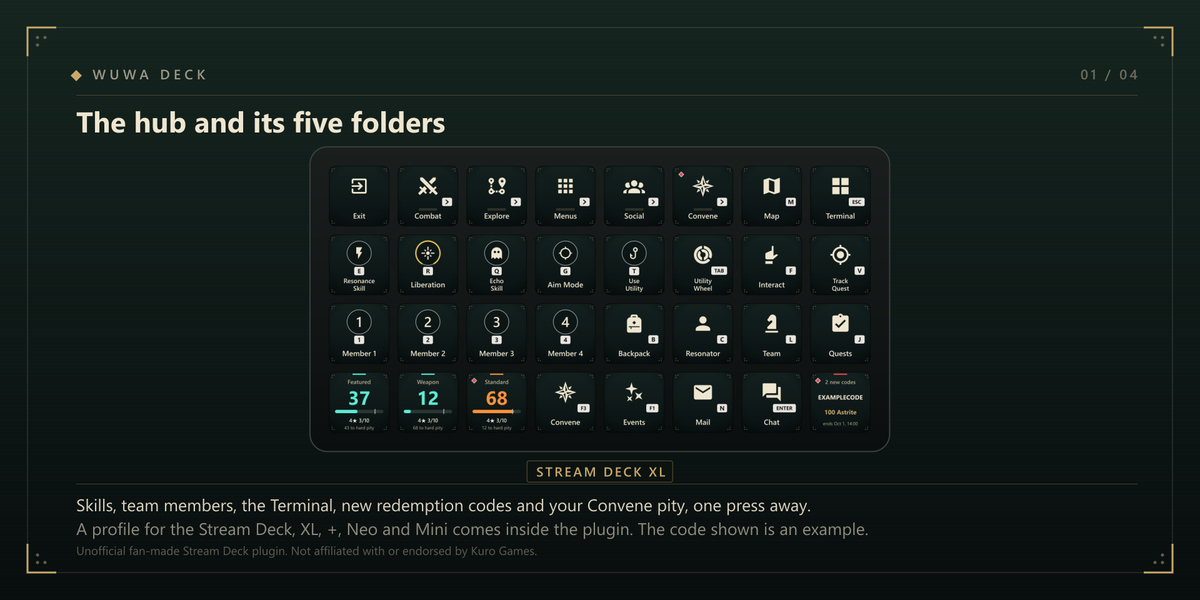Click the Weapon pity counter 12
Viewport: 1200px width, 600px height.
click(x=428, y=402)
